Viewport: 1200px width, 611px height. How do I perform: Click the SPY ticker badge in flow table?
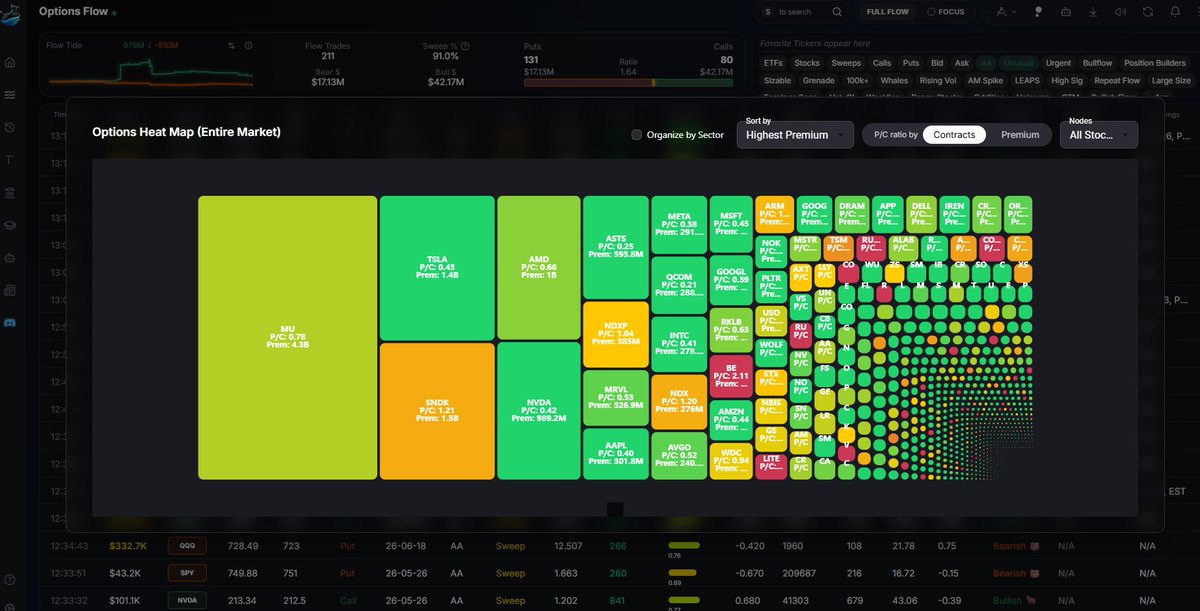pos(187,573)
